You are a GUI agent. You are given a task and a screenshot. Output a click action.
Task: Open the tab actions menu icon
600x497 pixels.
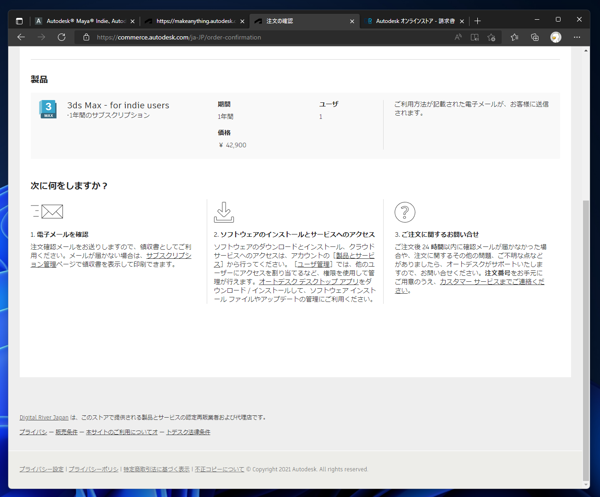click(x=19, y=21)
